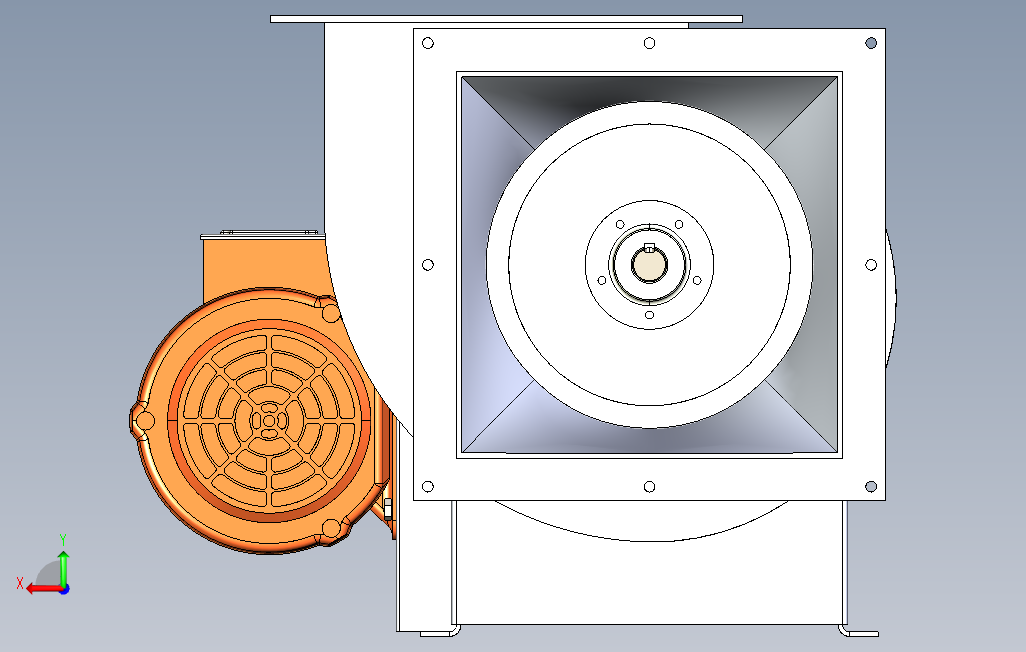This screenshot has height=652, width=1026.
Task: Select the dark top-right bolt hole of the flange
Action: [871, 43]
